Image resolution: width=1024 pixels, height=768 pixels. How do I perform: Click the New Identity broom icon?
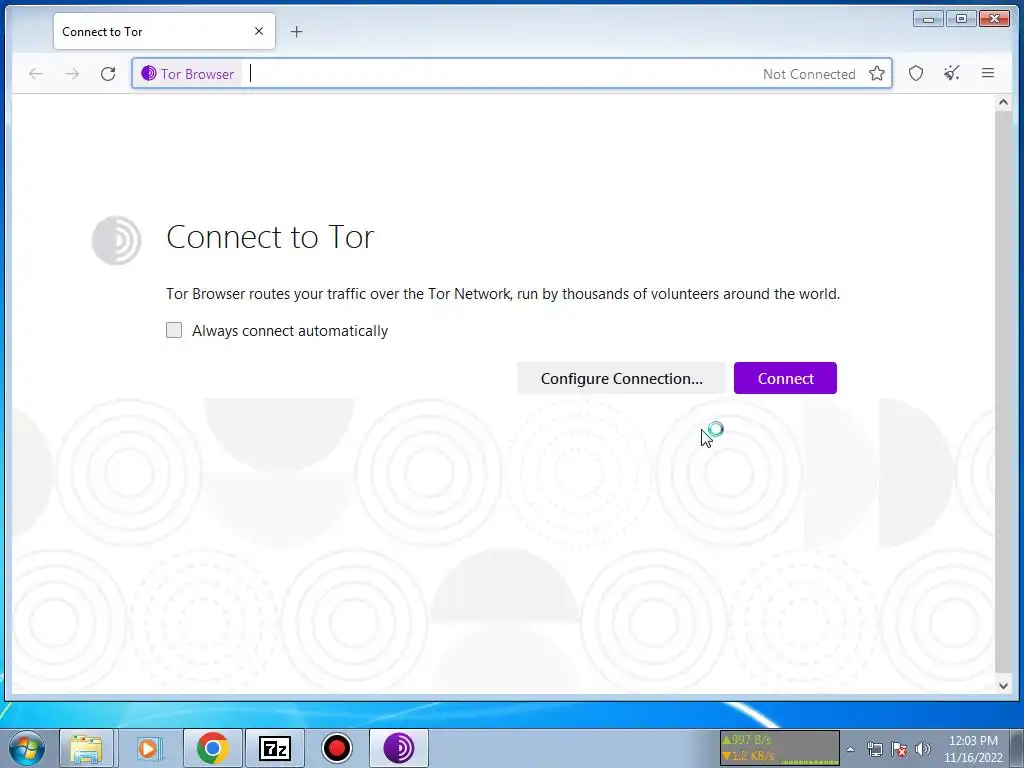point(952,74)
